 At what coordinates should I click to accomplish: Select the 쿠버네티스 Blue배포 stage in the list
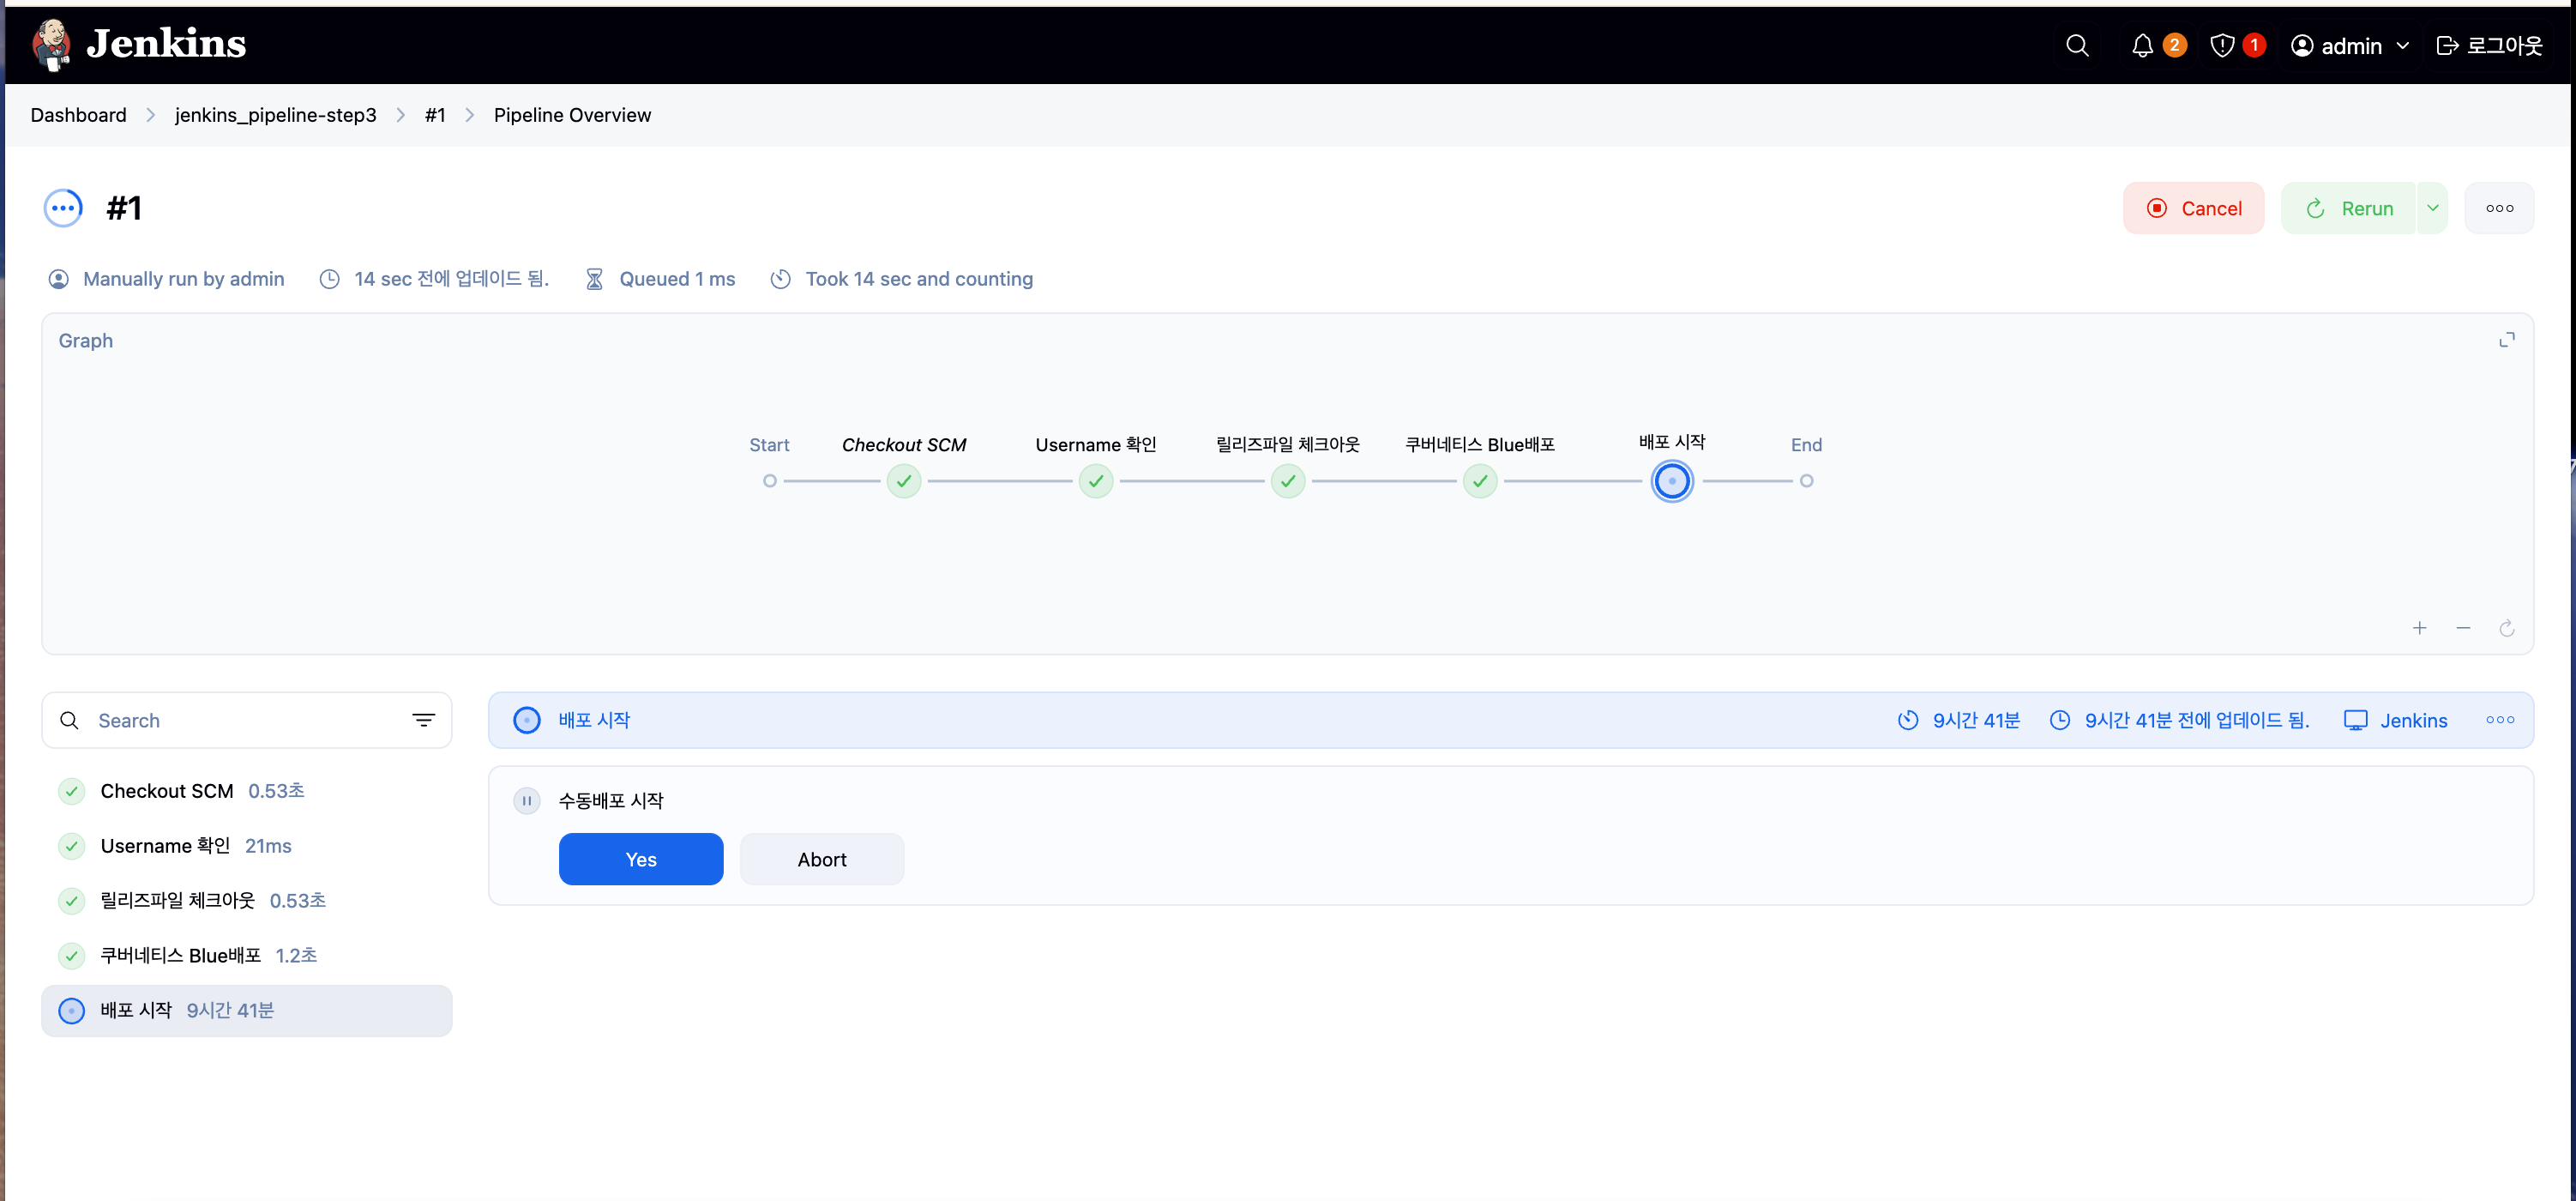180,955
